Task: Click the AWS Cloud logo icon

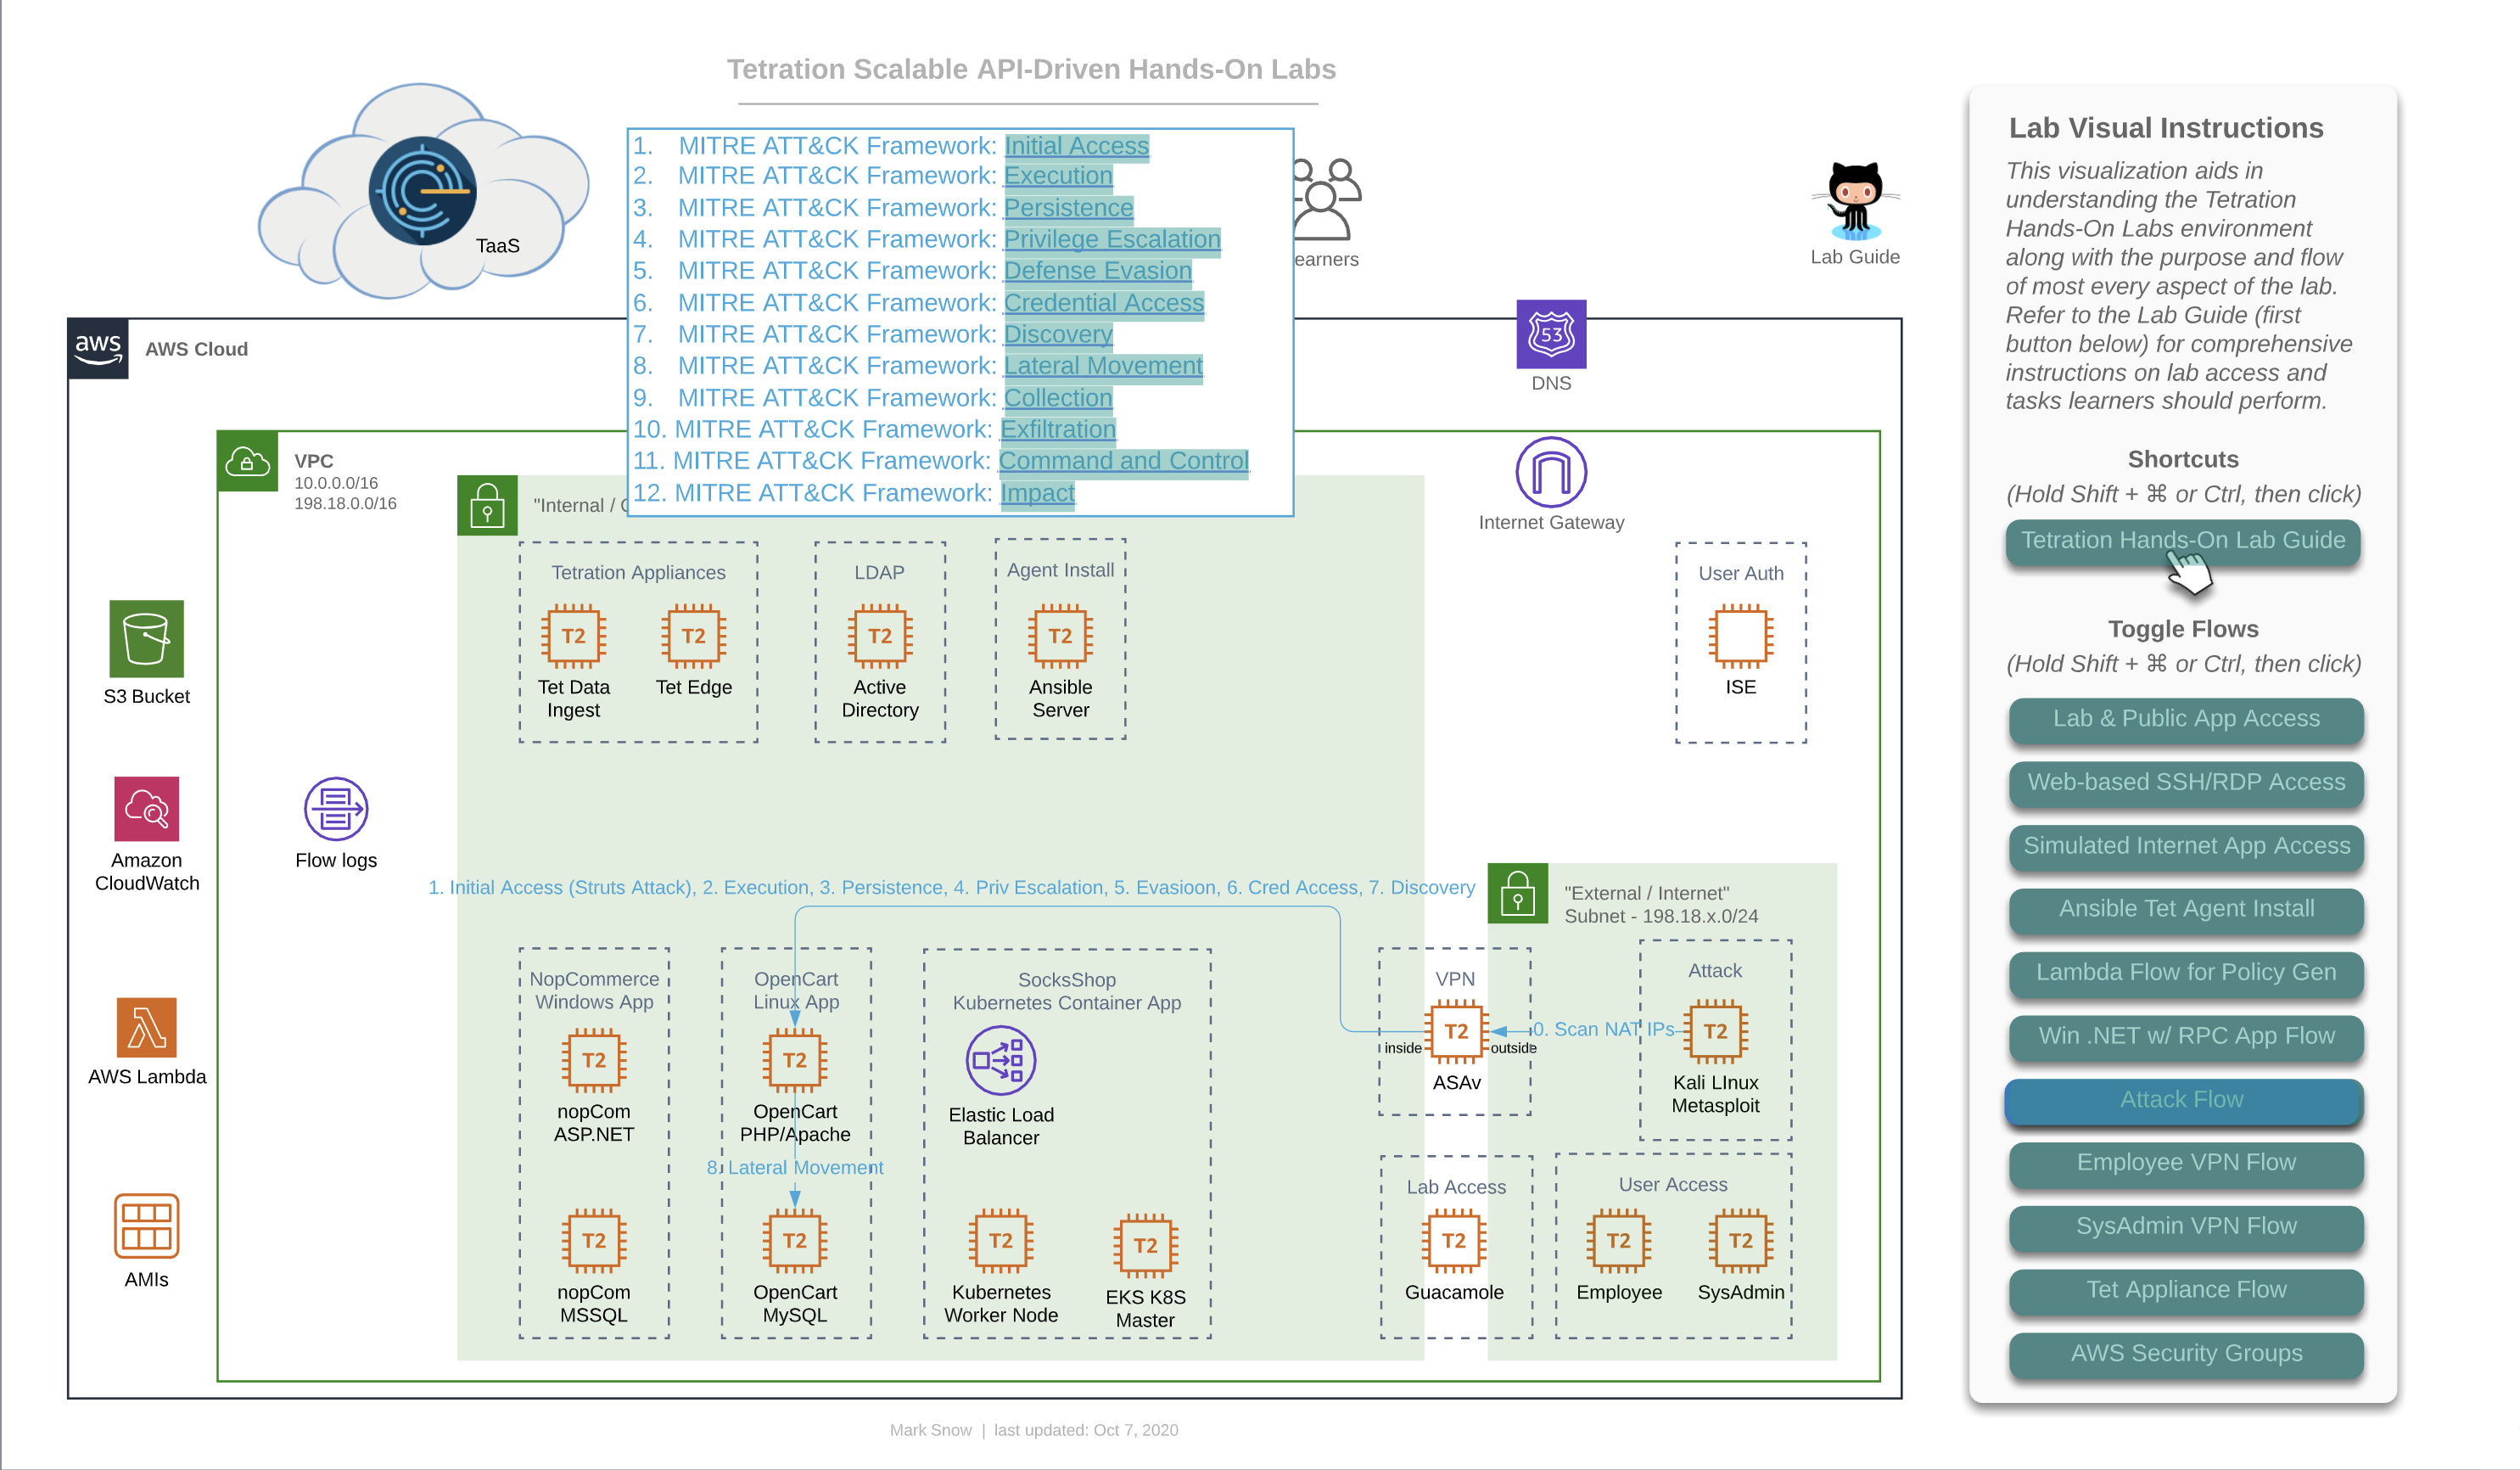Action: (x=98, y=349)
